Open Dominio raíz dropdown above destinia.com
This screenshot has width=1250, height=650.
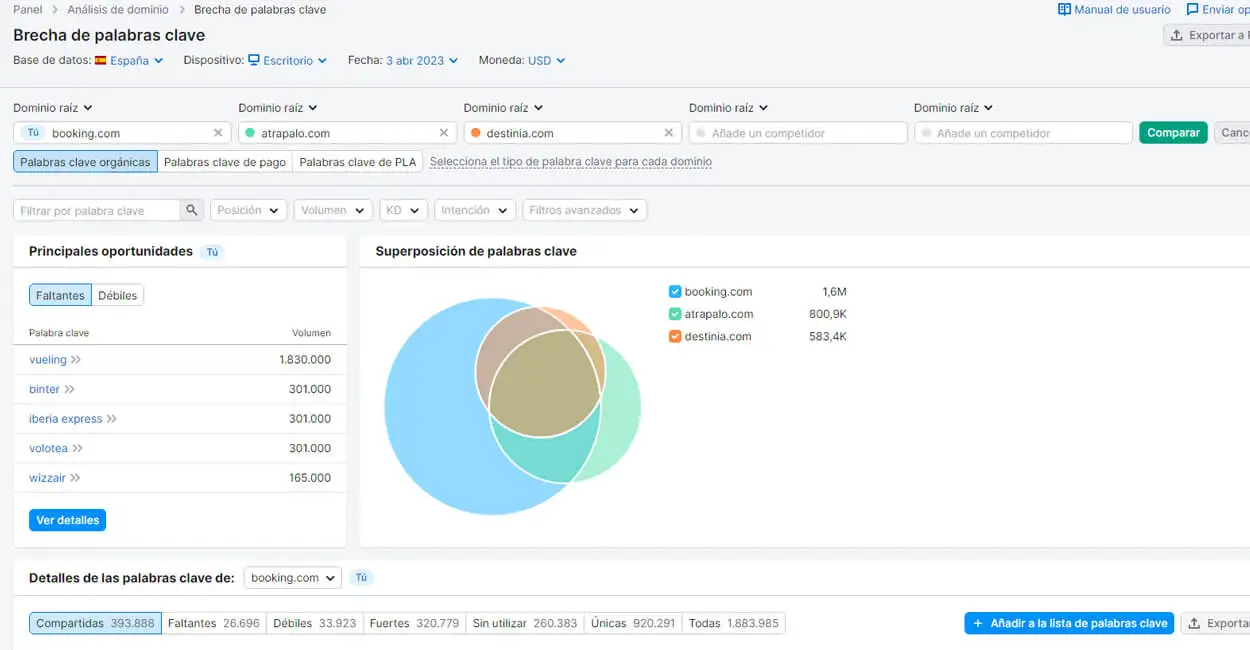[x=503, y=108]
